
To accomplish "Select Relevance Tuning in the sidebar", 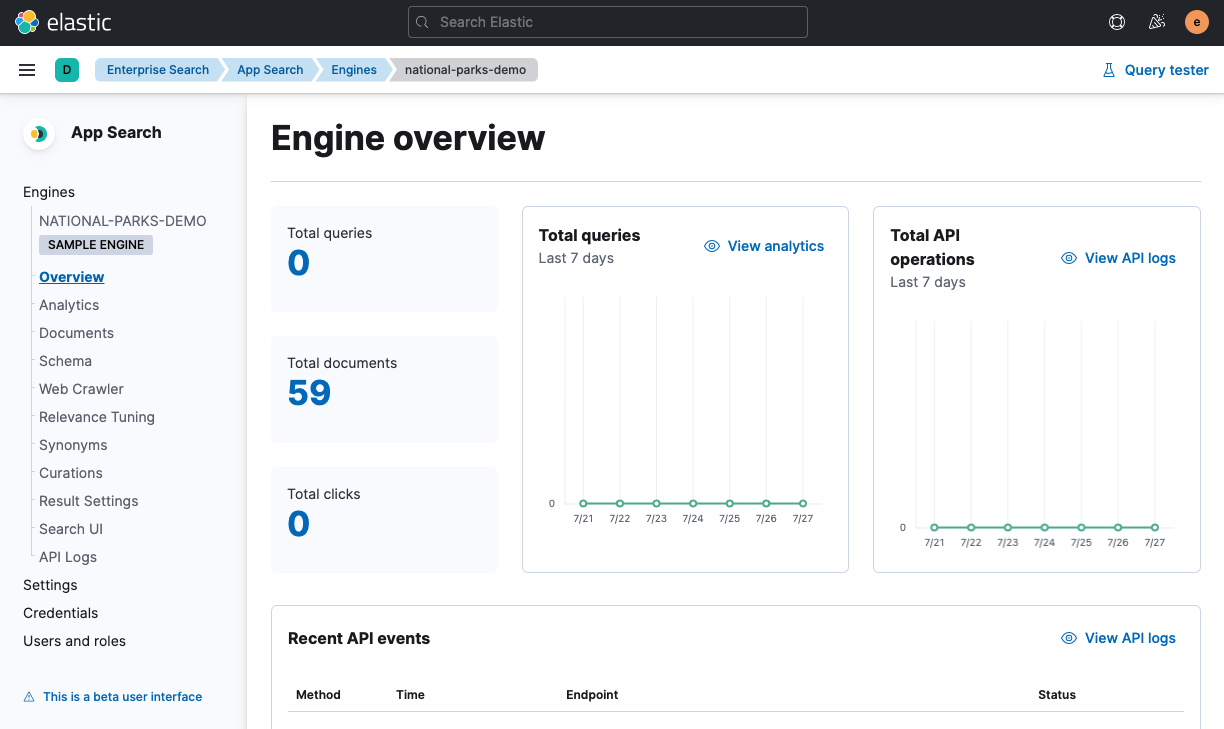I will point(96,417).
